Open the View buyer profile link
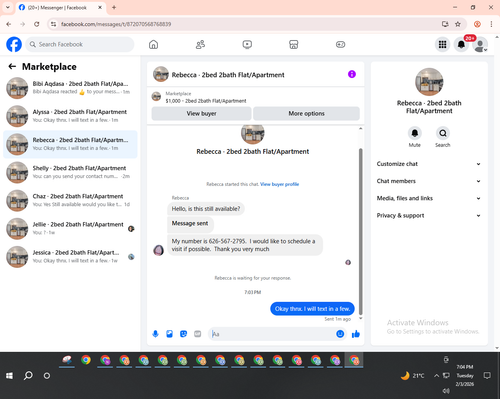 point(279,184)
